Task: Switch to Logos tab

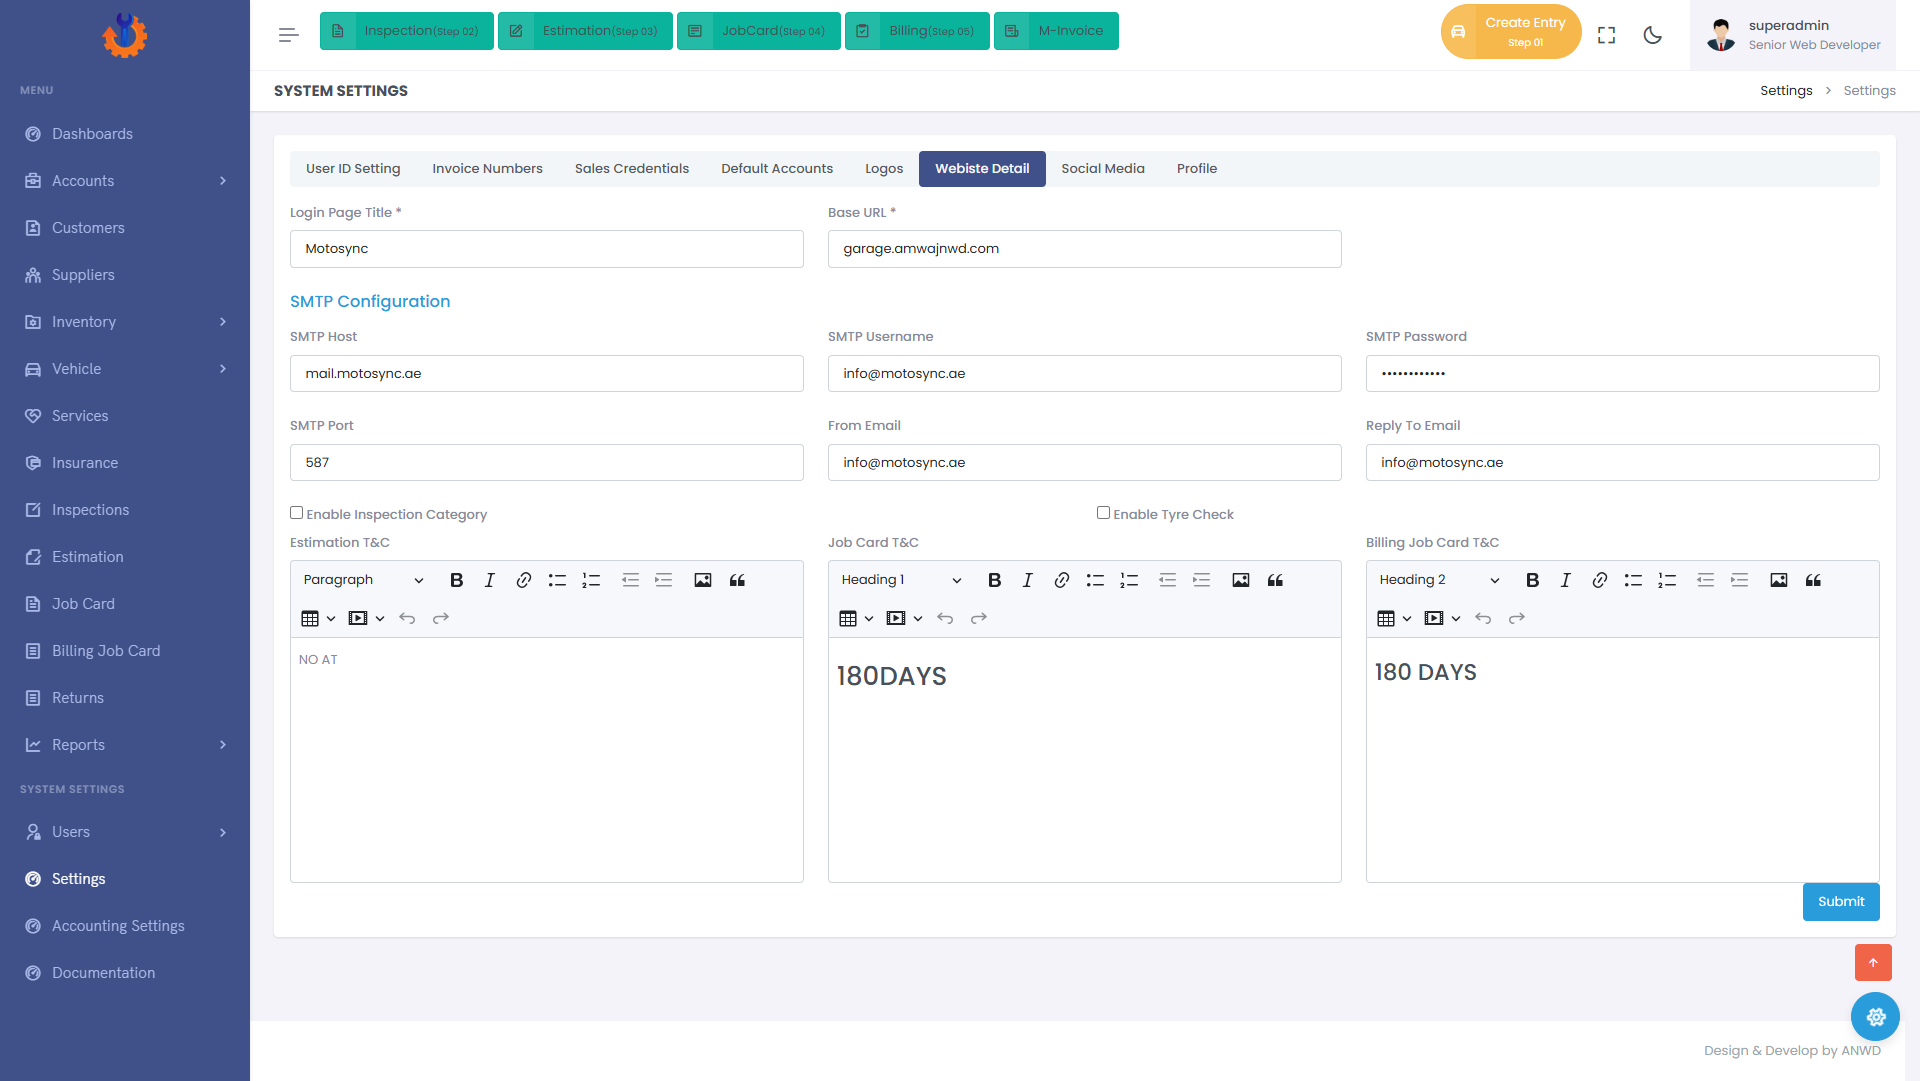Action: [x=884, y=169]
